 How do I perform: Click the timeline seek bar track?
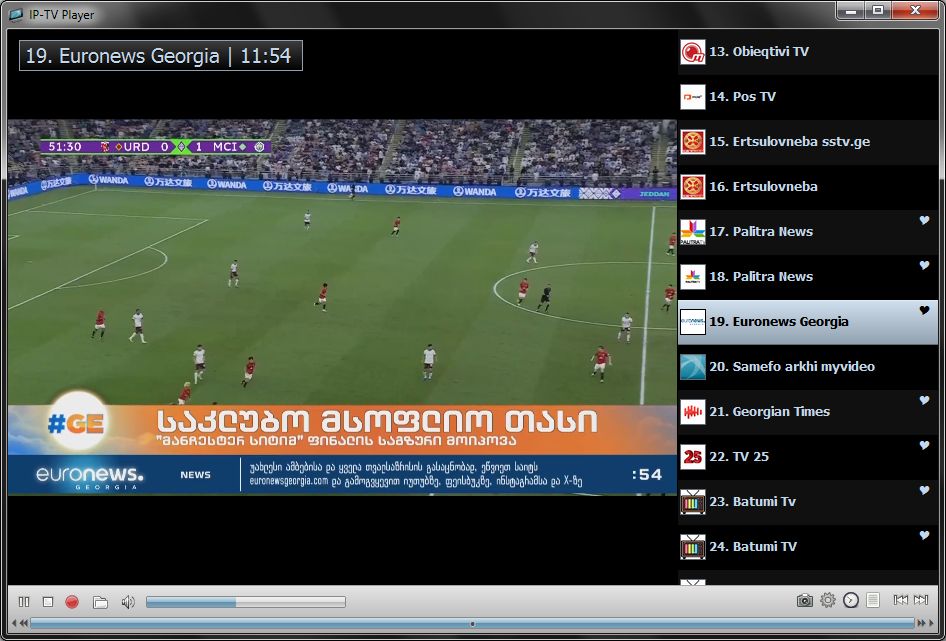point(472,623)
